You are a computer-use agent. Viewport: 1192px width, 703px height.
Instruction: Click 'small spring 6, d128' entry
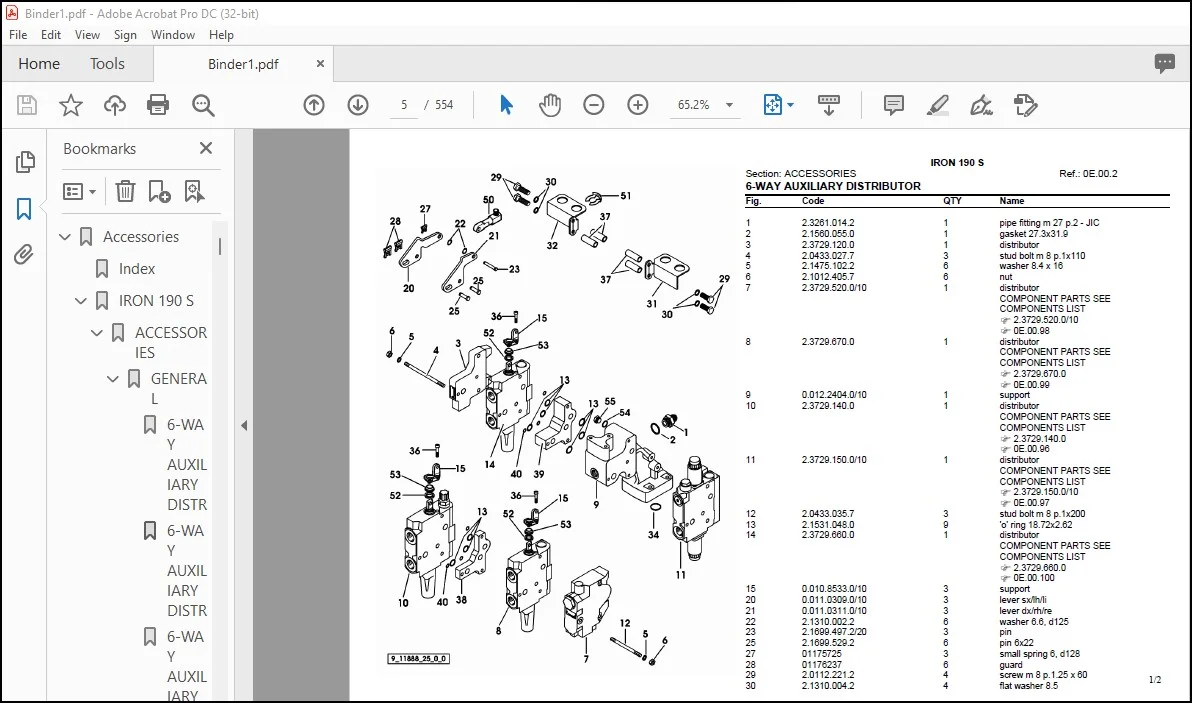[1039, 654]
